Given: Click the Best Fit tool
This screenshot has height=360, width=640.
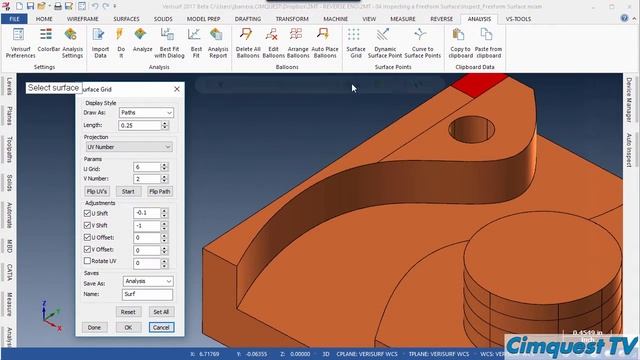Looking at the screenshot, I should [x=196, y=43].
